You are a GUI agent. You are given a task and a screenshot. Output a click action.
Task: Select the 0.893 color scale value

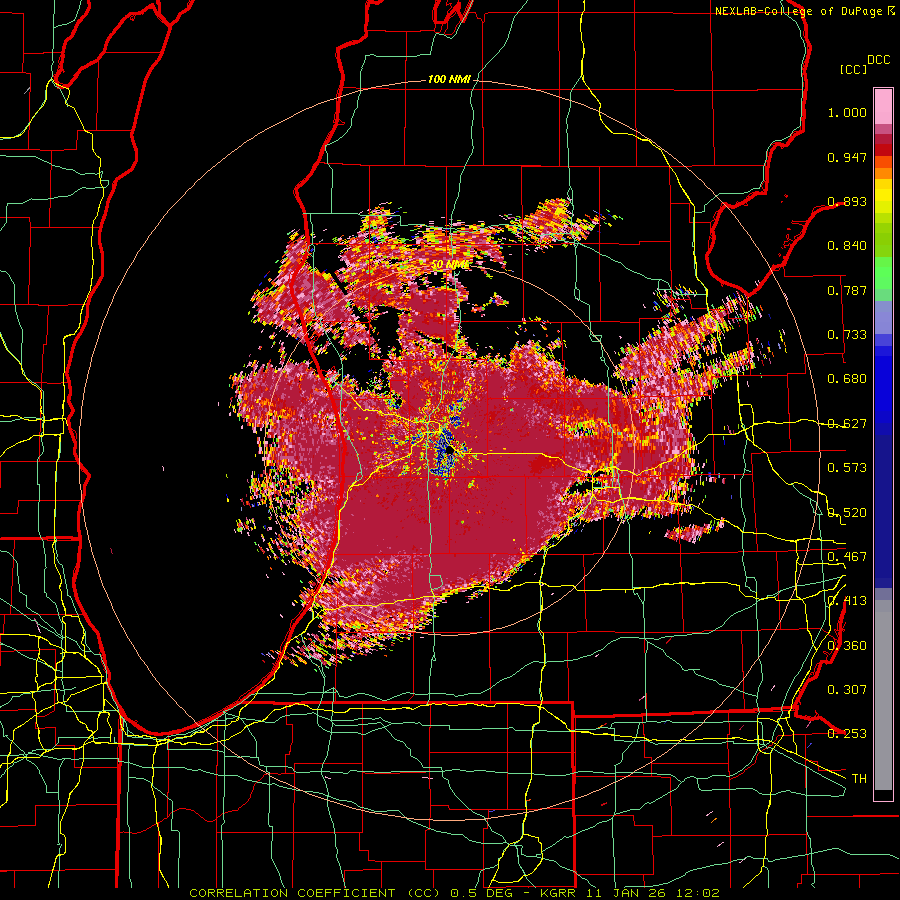[847, 201]
